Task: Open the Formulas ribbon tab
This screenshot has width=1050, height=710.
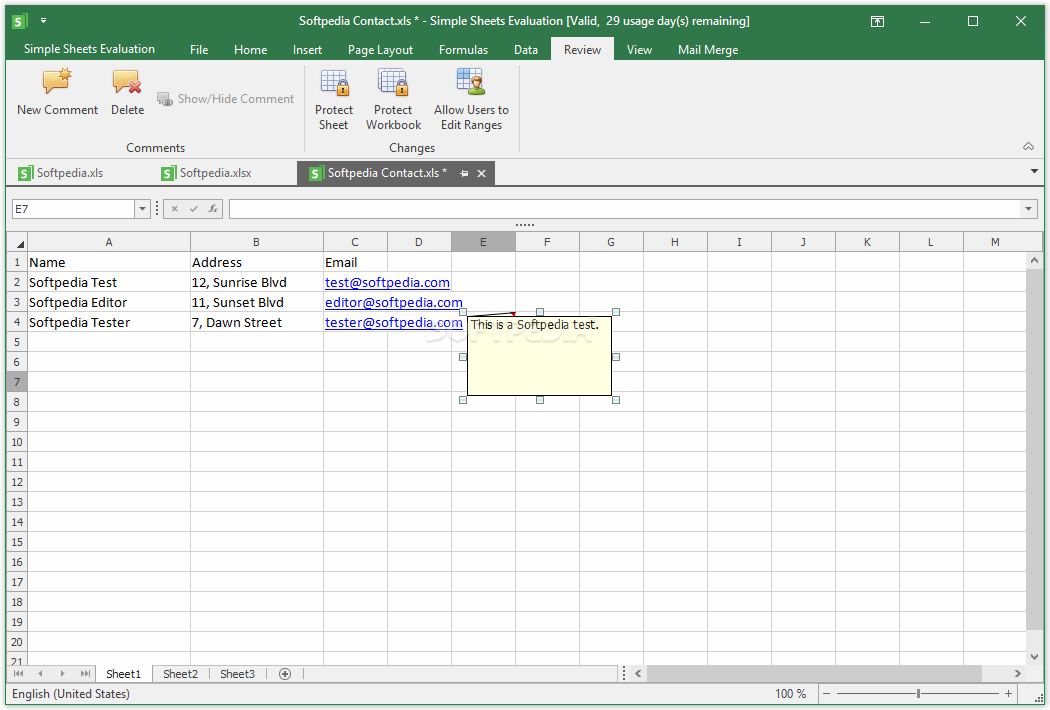Action: coord(463,50)
